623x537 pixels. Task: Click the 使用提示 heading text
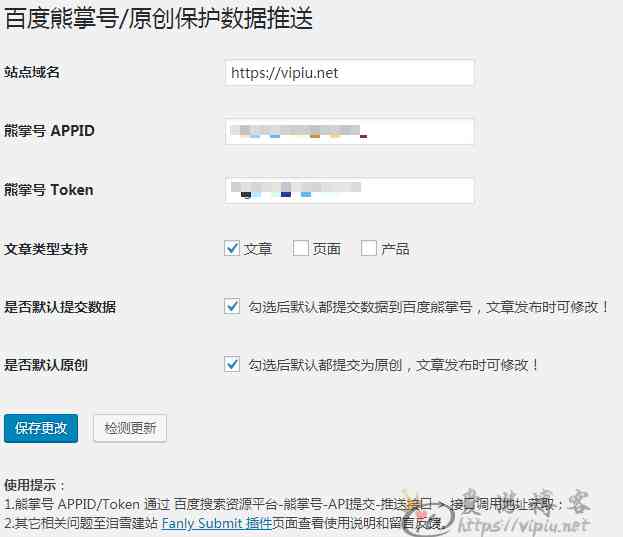pos(35,485)
